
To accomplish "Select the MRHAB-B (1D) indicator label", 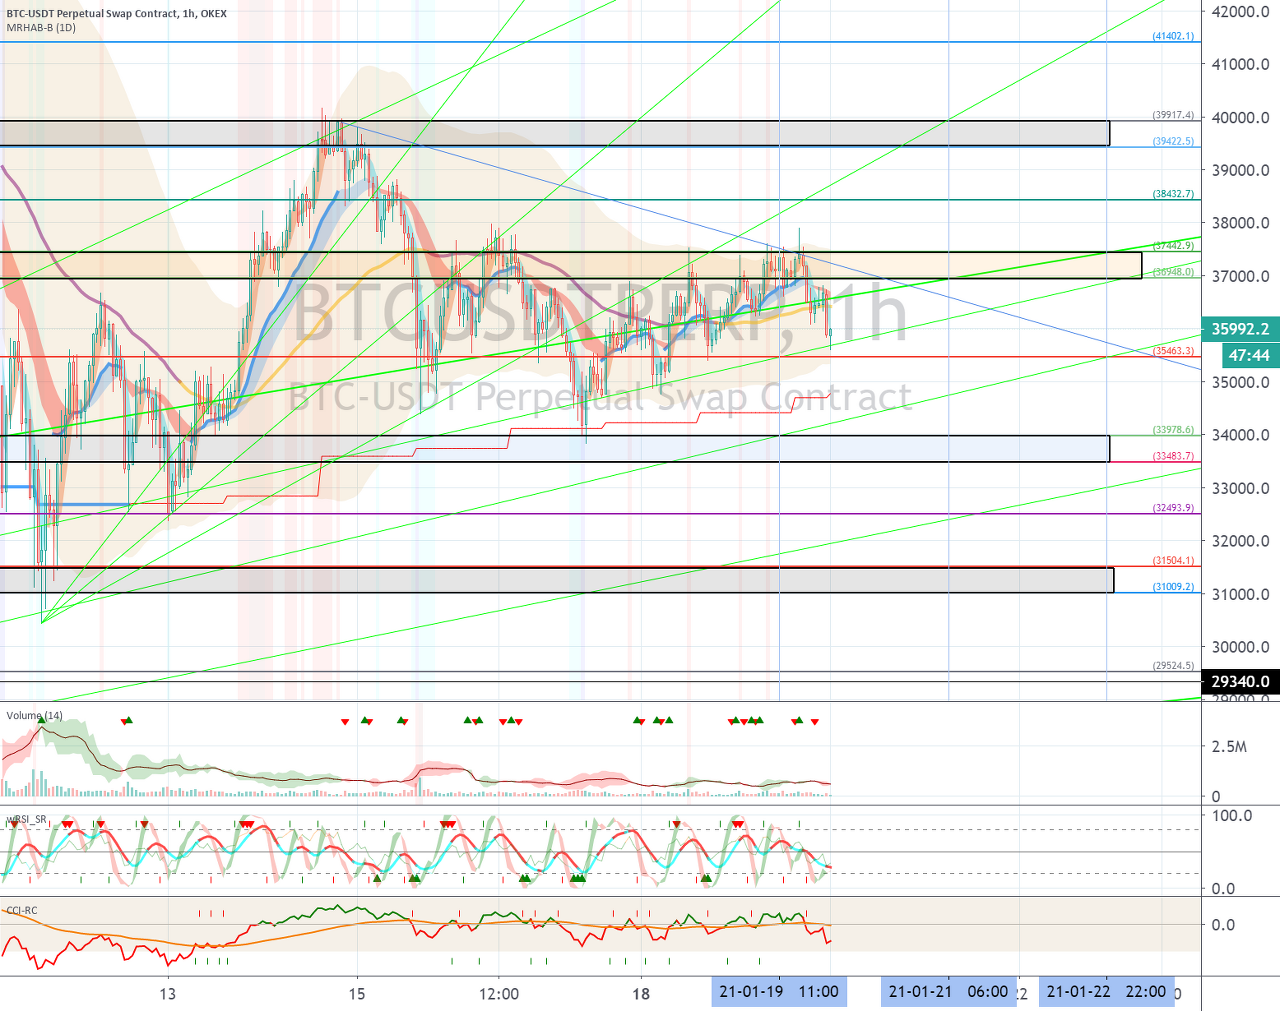I will pyautogui.click(x=41, y=28).
